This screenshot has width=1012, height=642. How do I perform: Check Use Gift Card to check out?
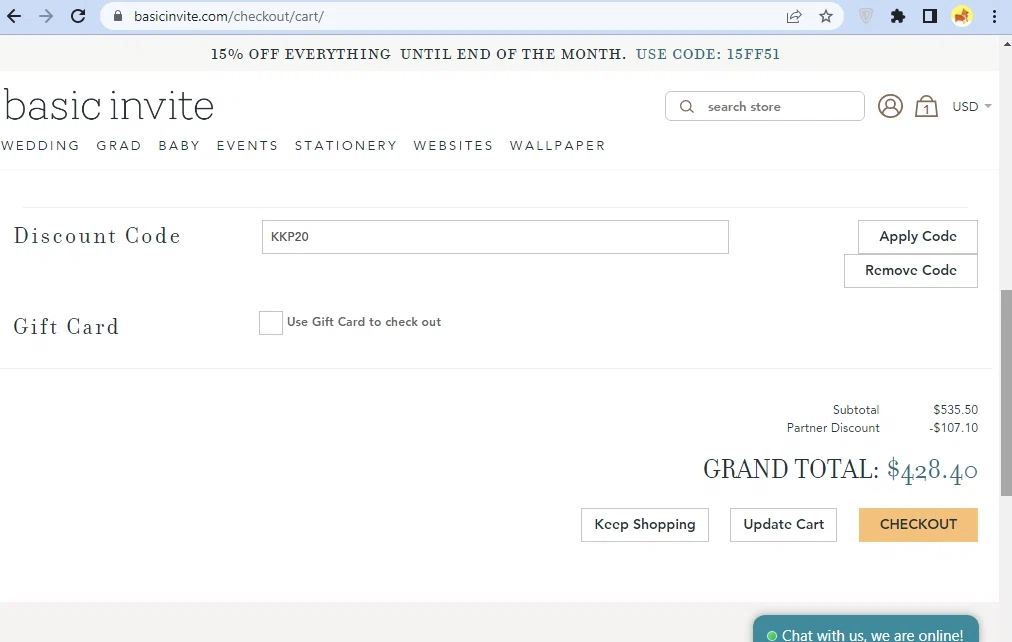click(x=270, y=323)
